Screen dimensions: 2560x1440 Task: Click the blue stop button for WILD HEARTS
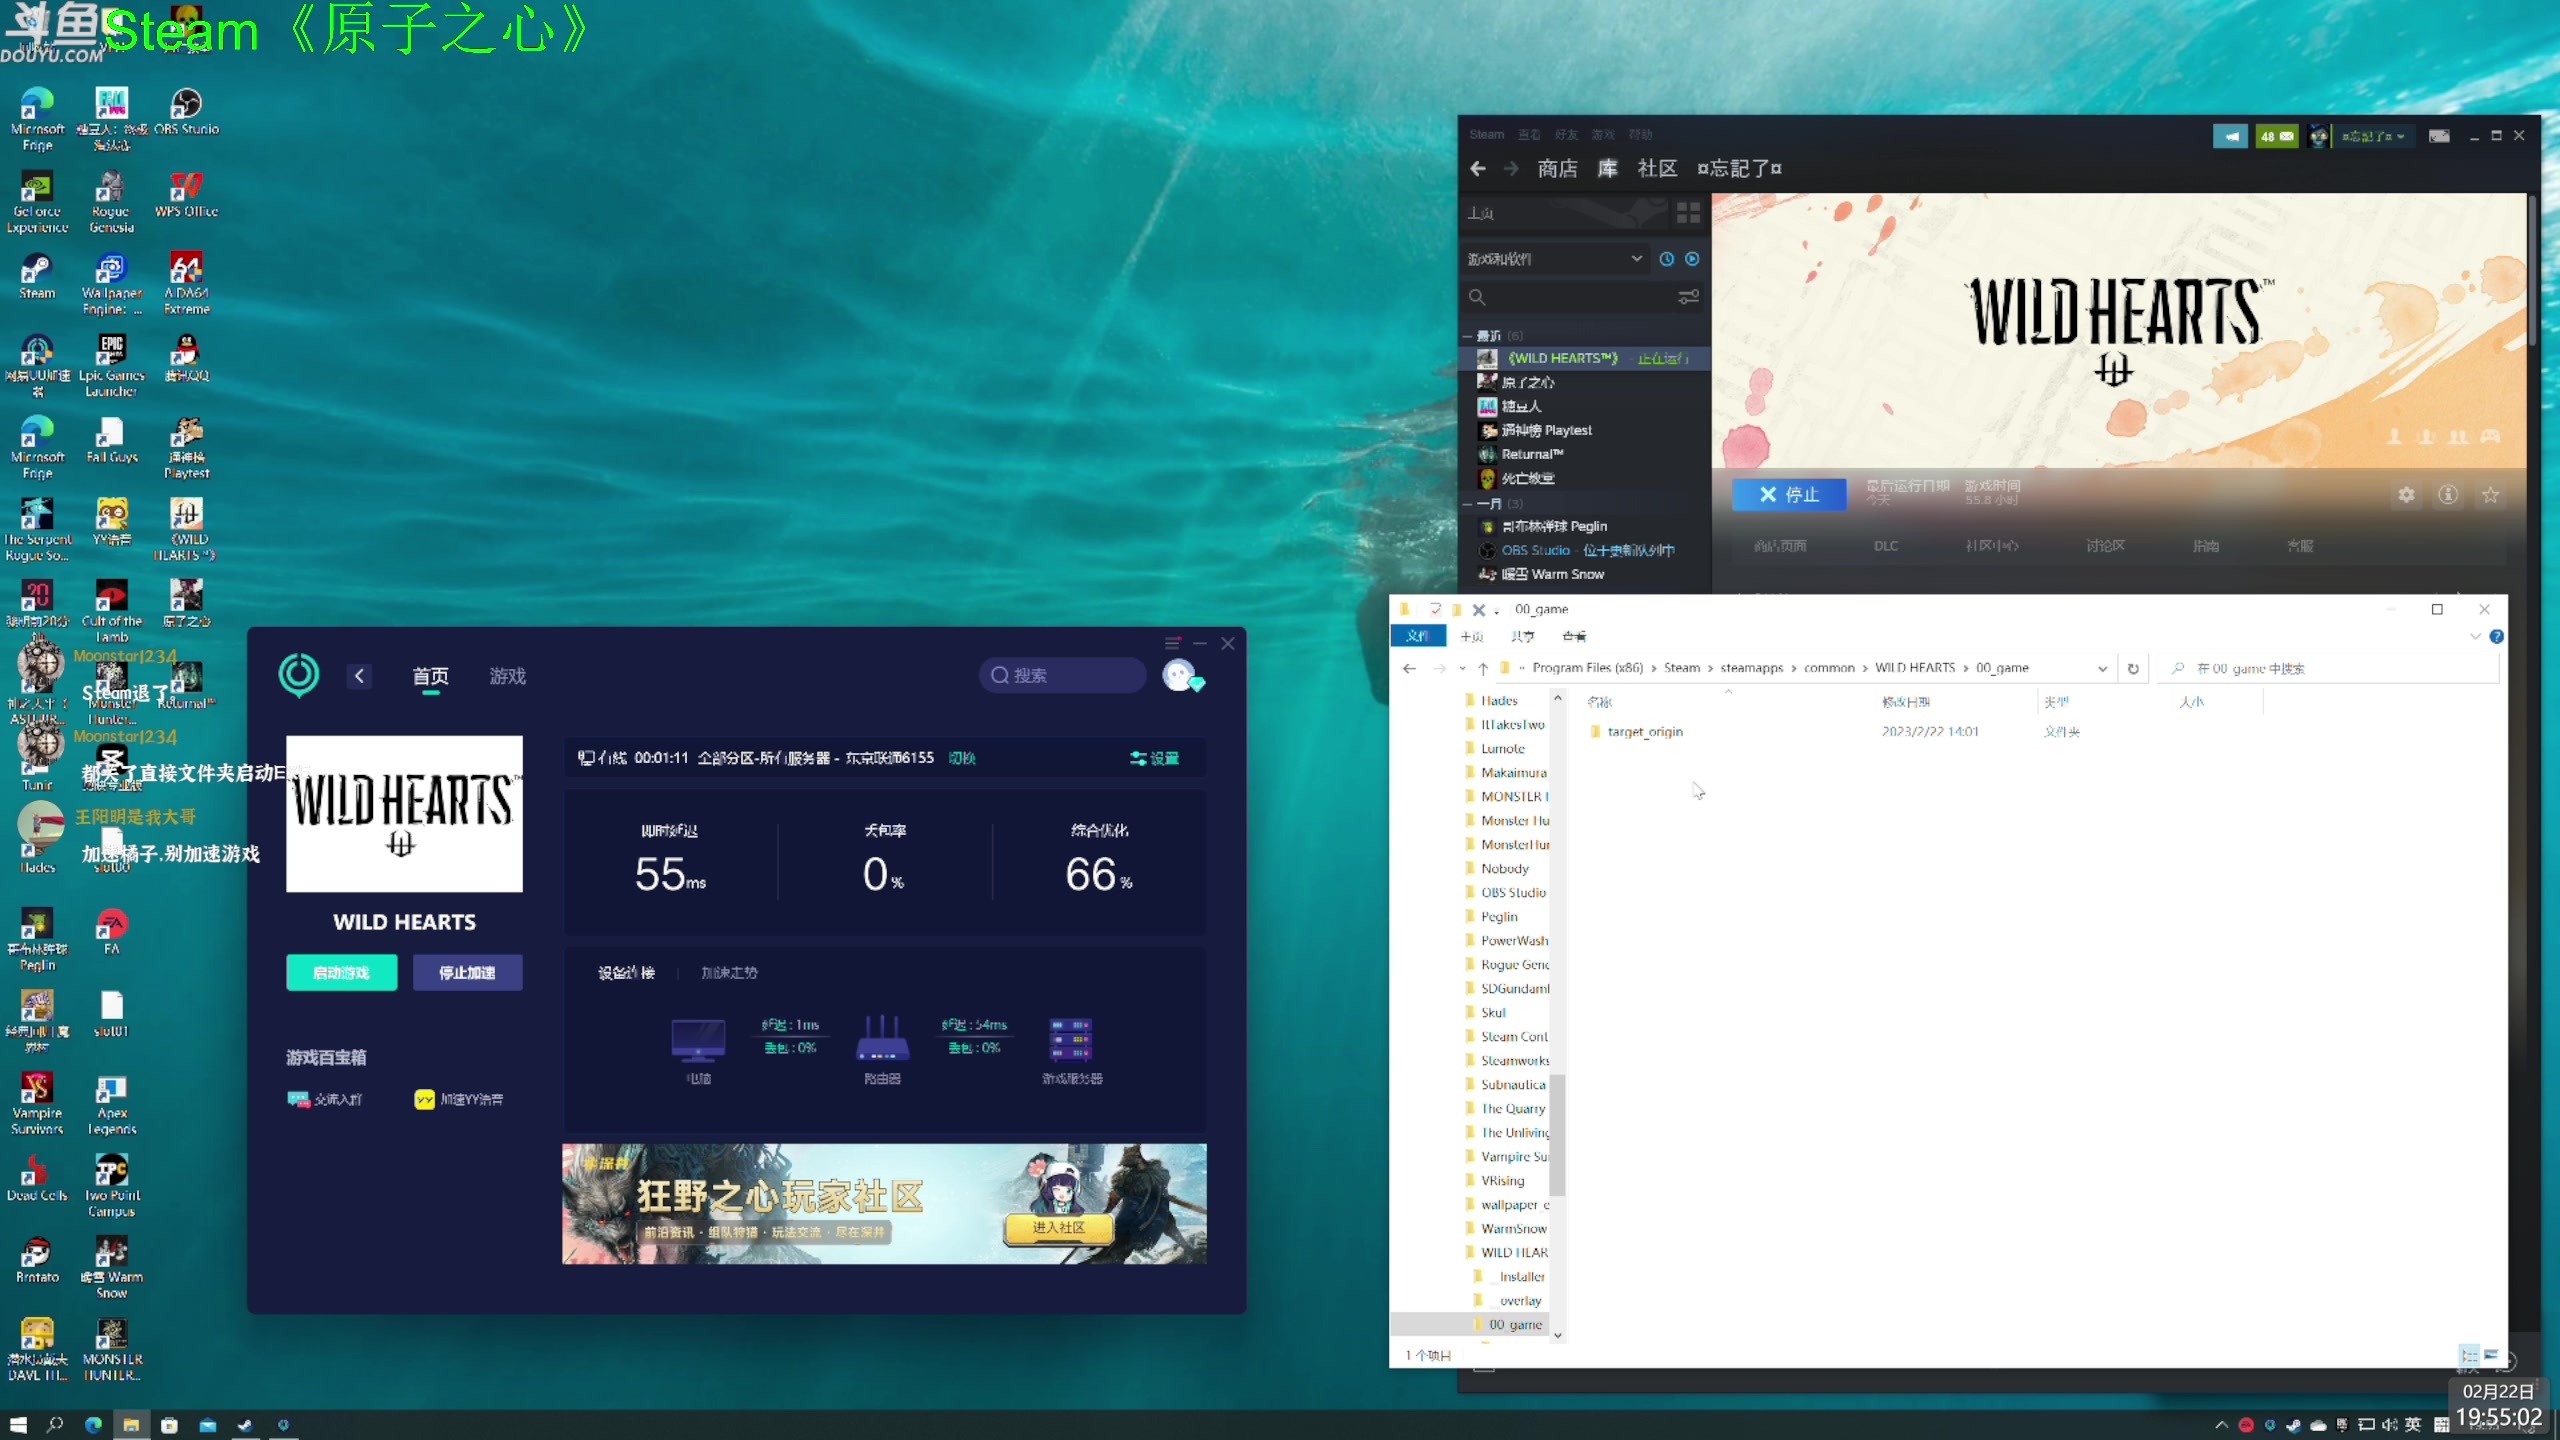(1789, 494)
